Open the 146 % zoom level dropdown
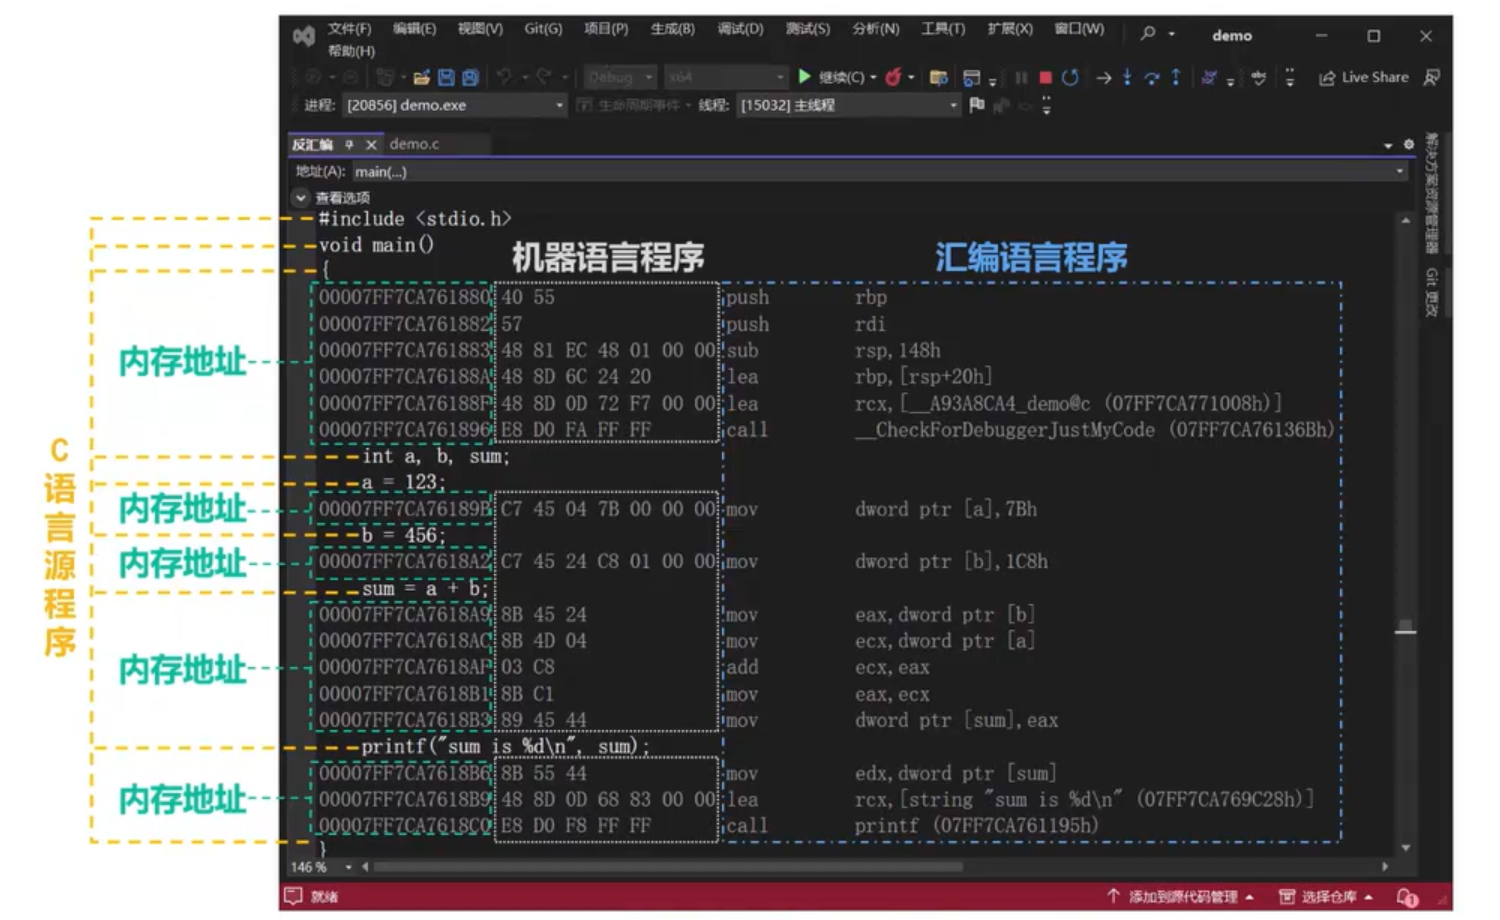The width and height of the screenshot is (1500, 920). click(348, 867)
